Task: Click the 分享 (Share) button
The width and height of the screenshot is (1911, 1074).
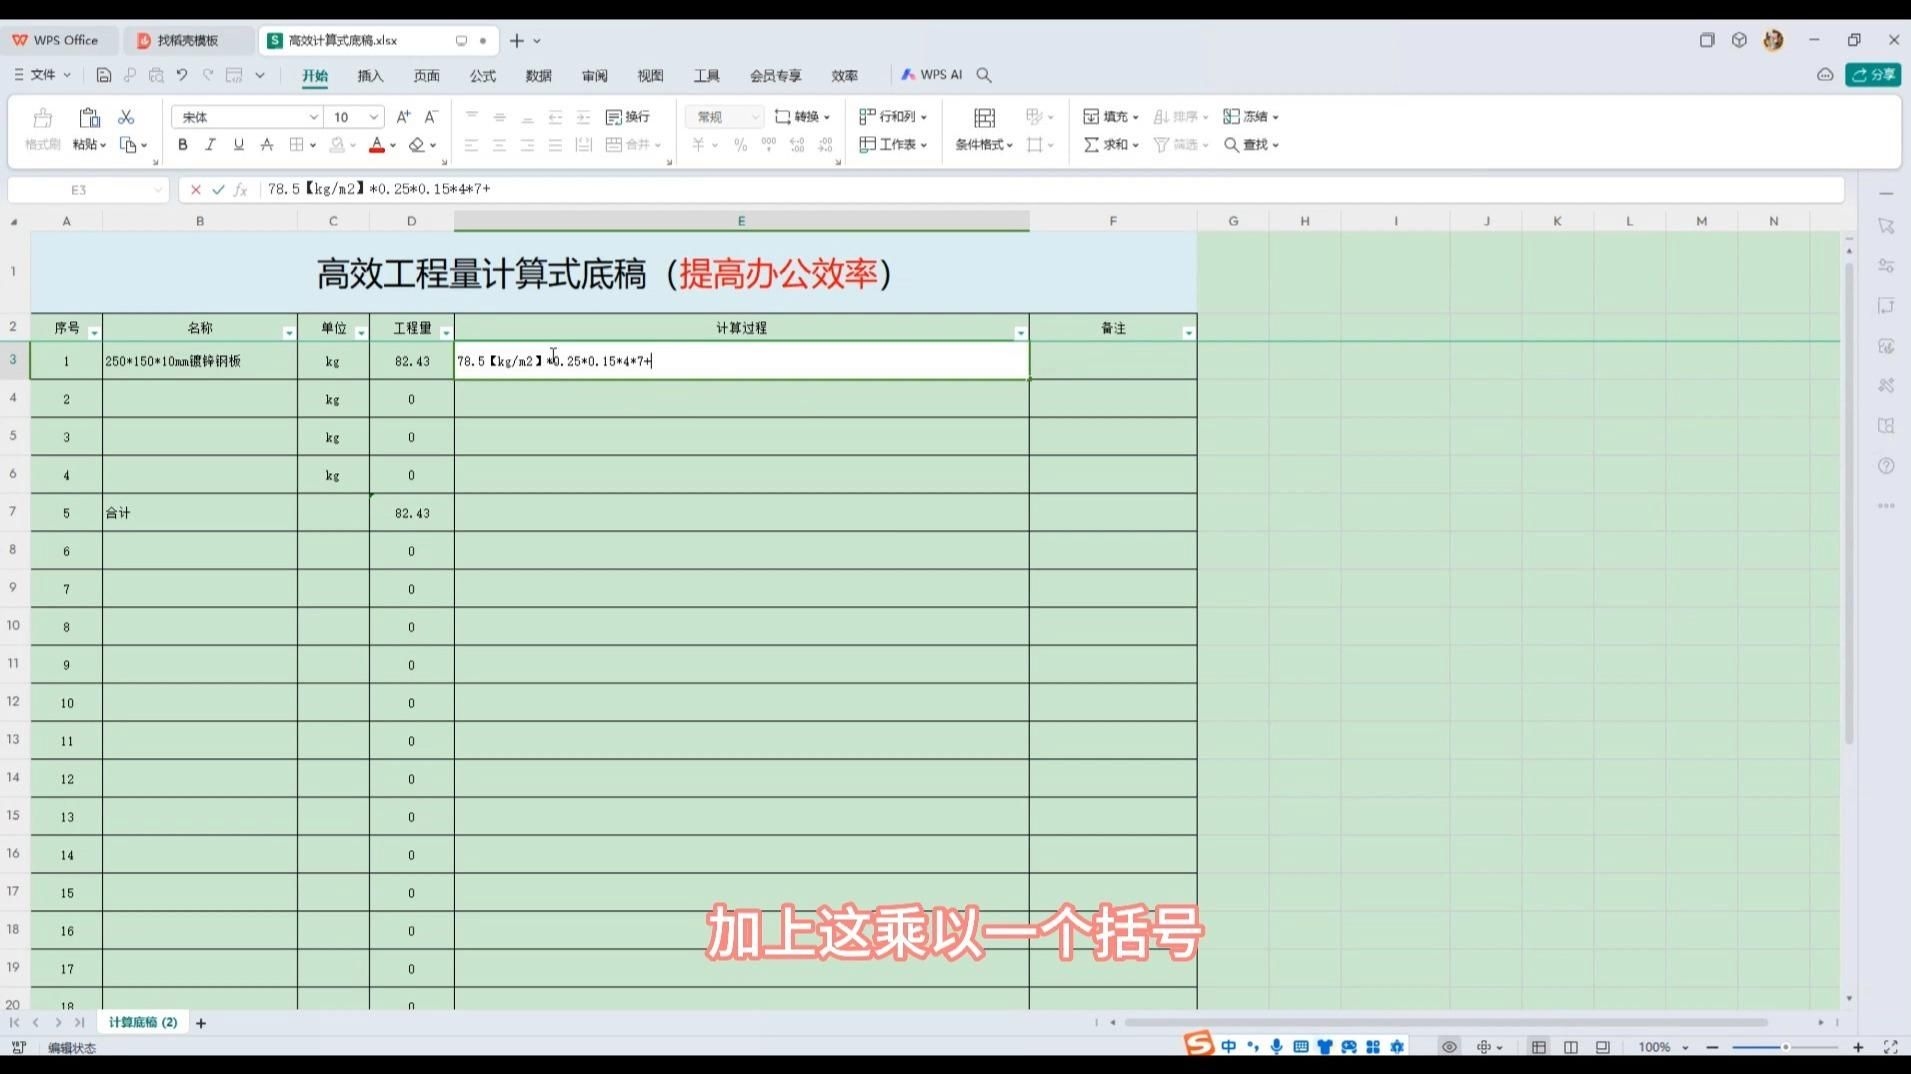Action: tap(1872, 74)
